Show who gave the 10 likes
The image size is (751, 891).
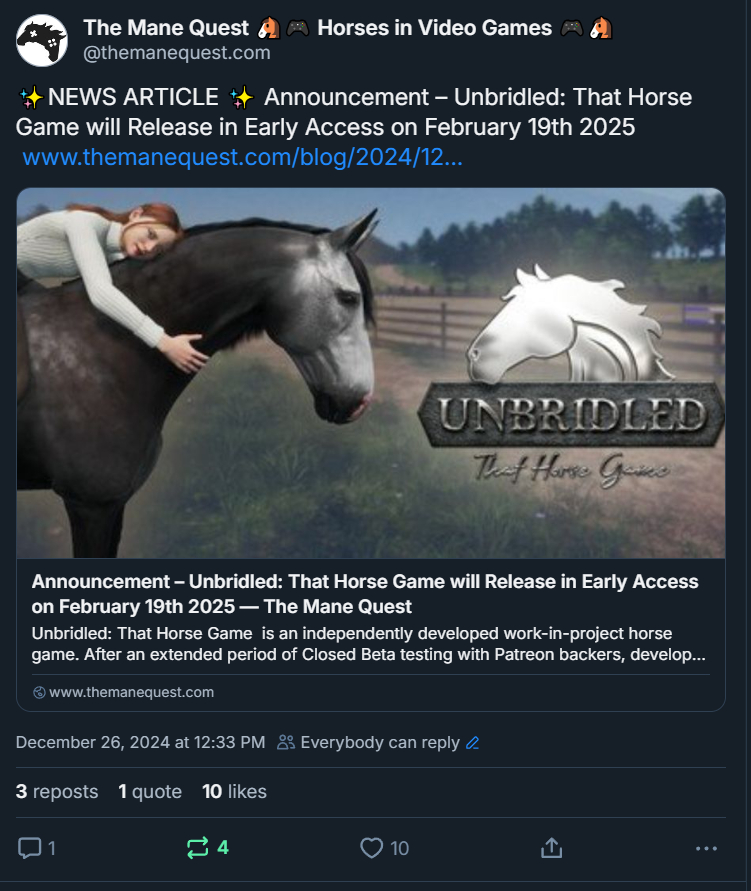coord(234,792)
